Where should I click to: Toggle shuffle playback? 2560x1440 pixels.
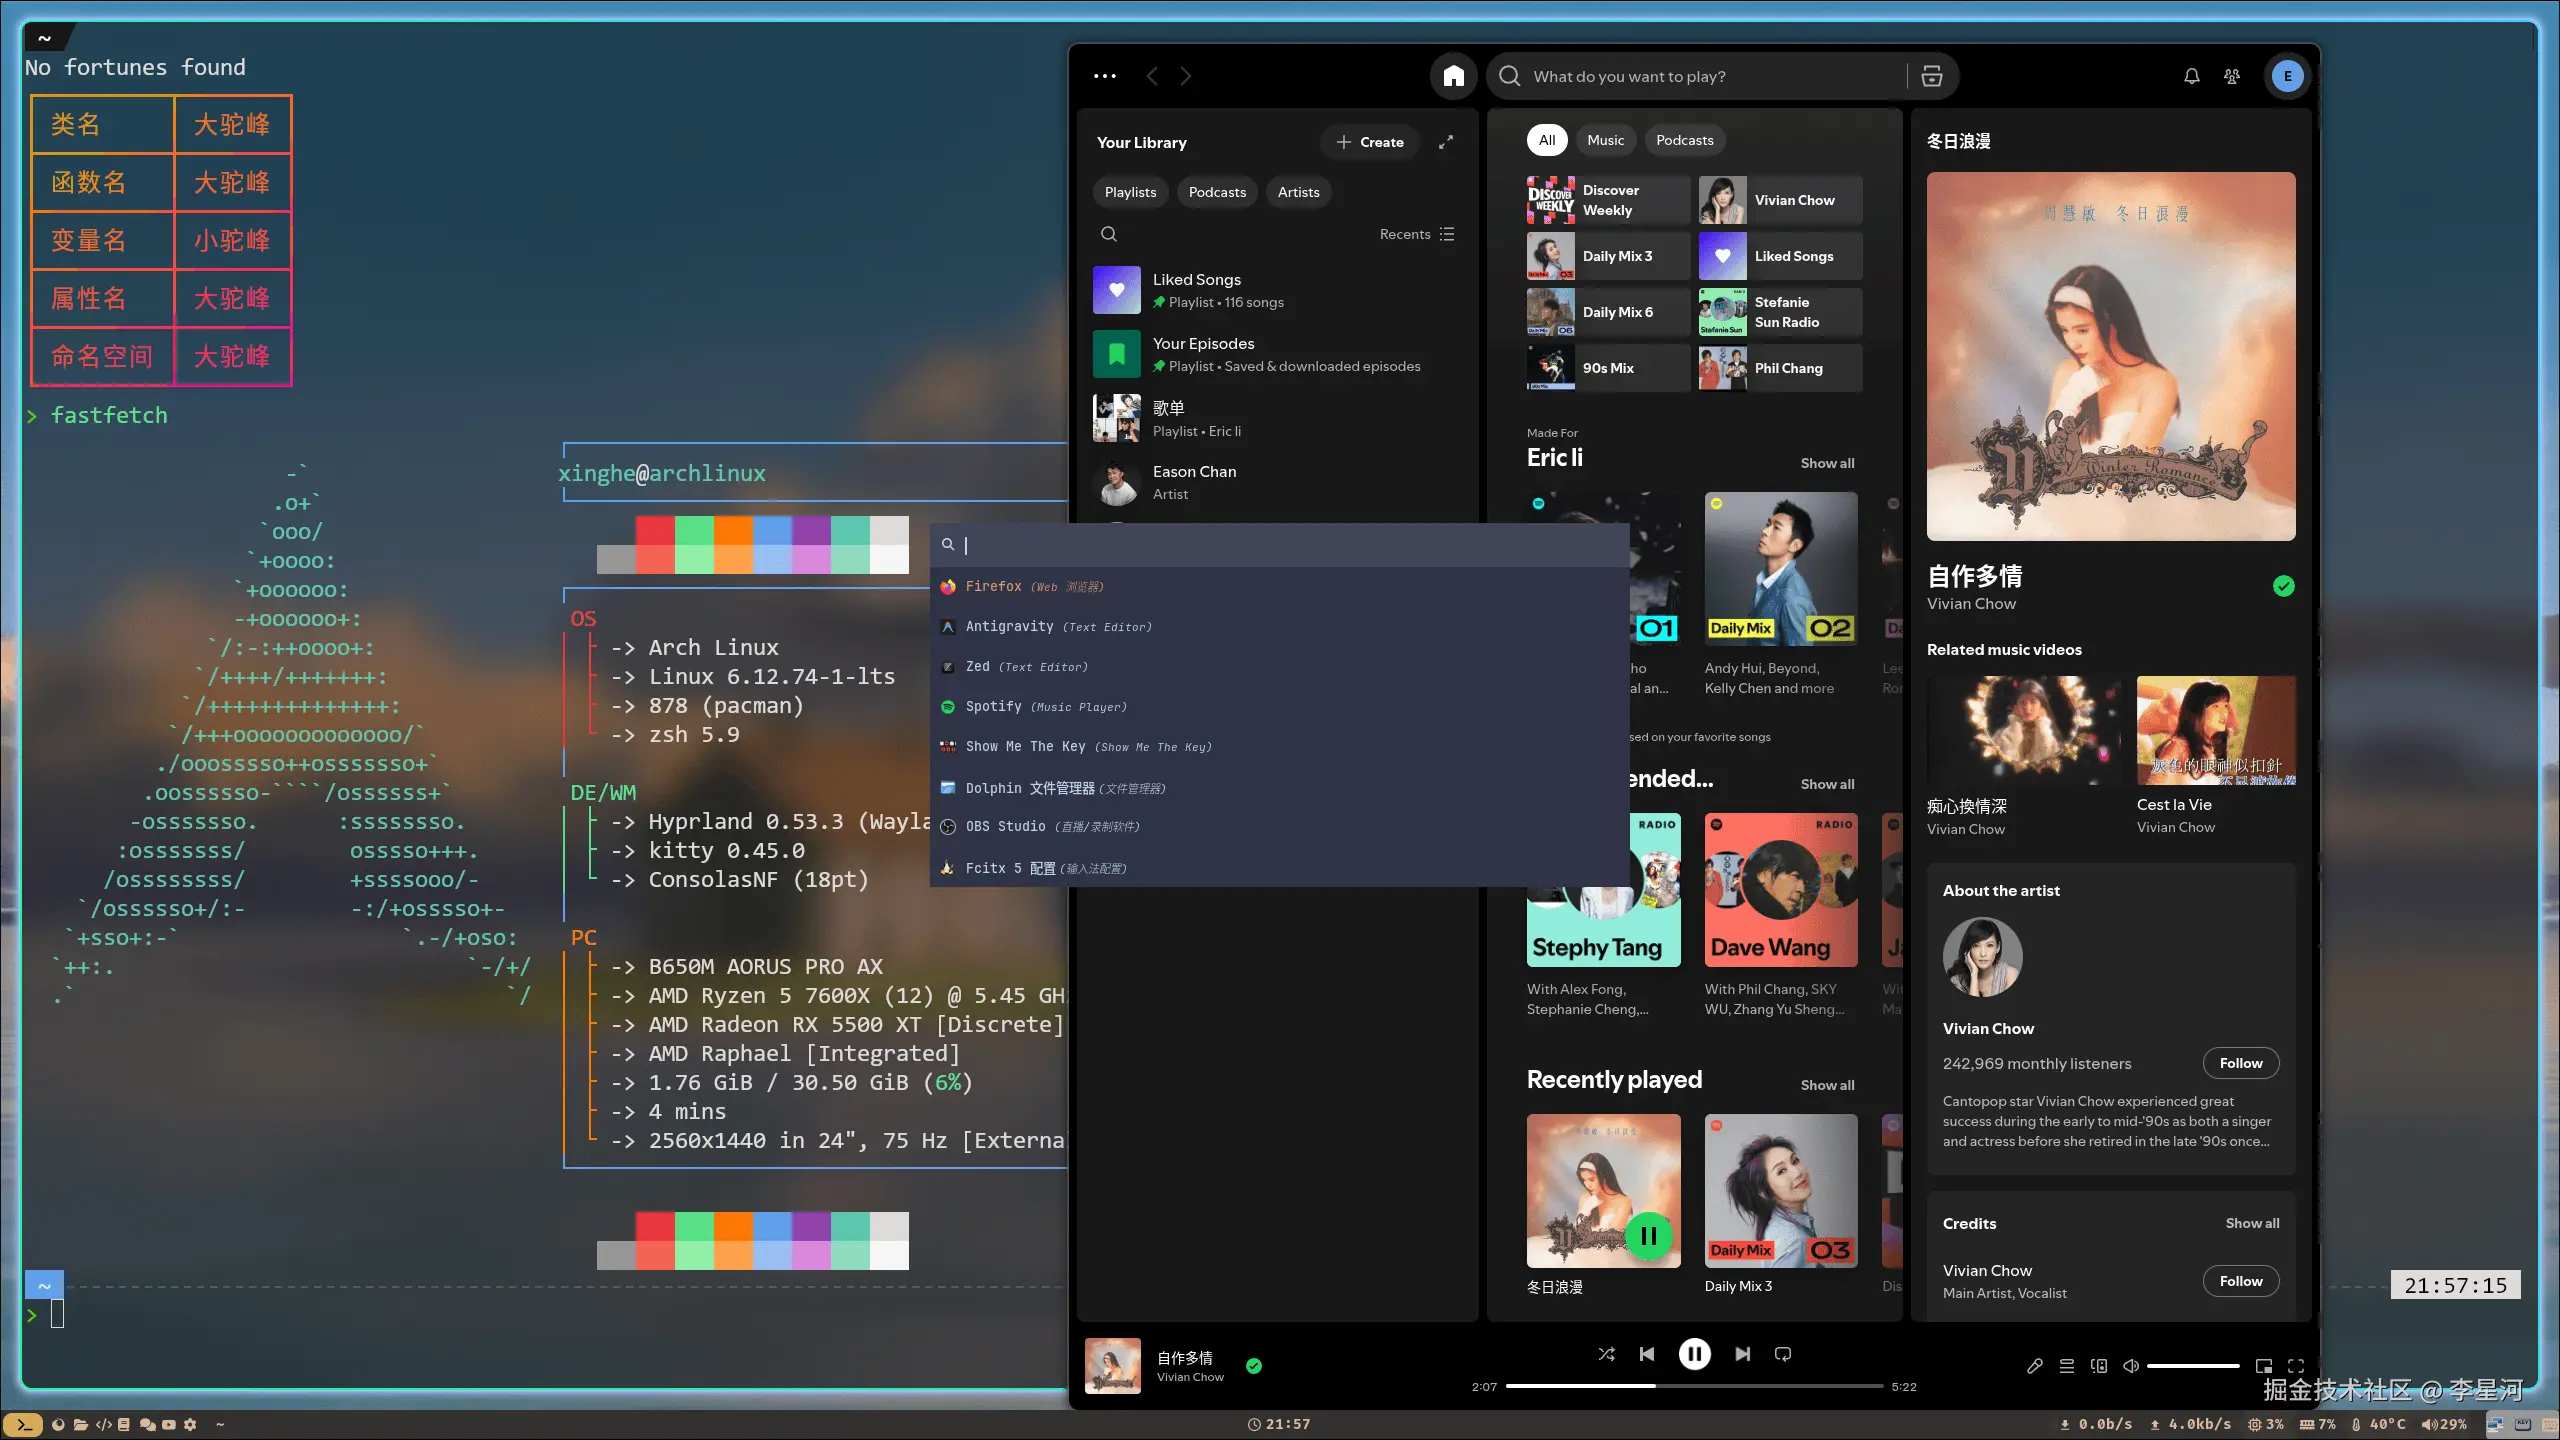pos(1606,1354)
